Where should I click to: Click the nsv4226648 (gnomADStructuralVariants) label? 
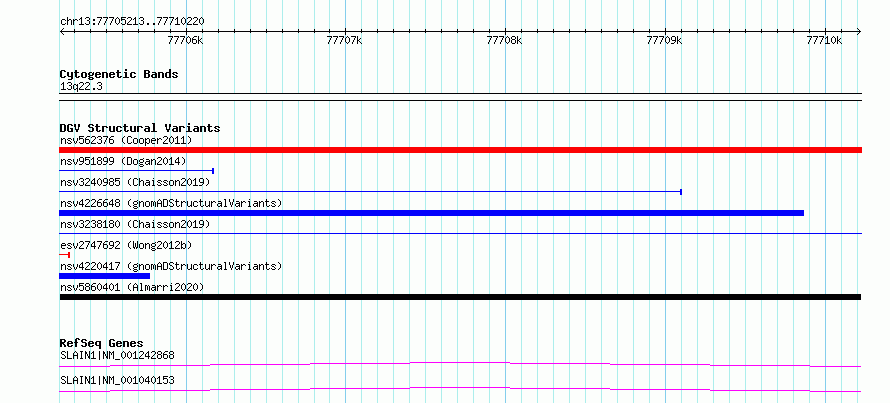pyautogui.click(x=171, y=203)
